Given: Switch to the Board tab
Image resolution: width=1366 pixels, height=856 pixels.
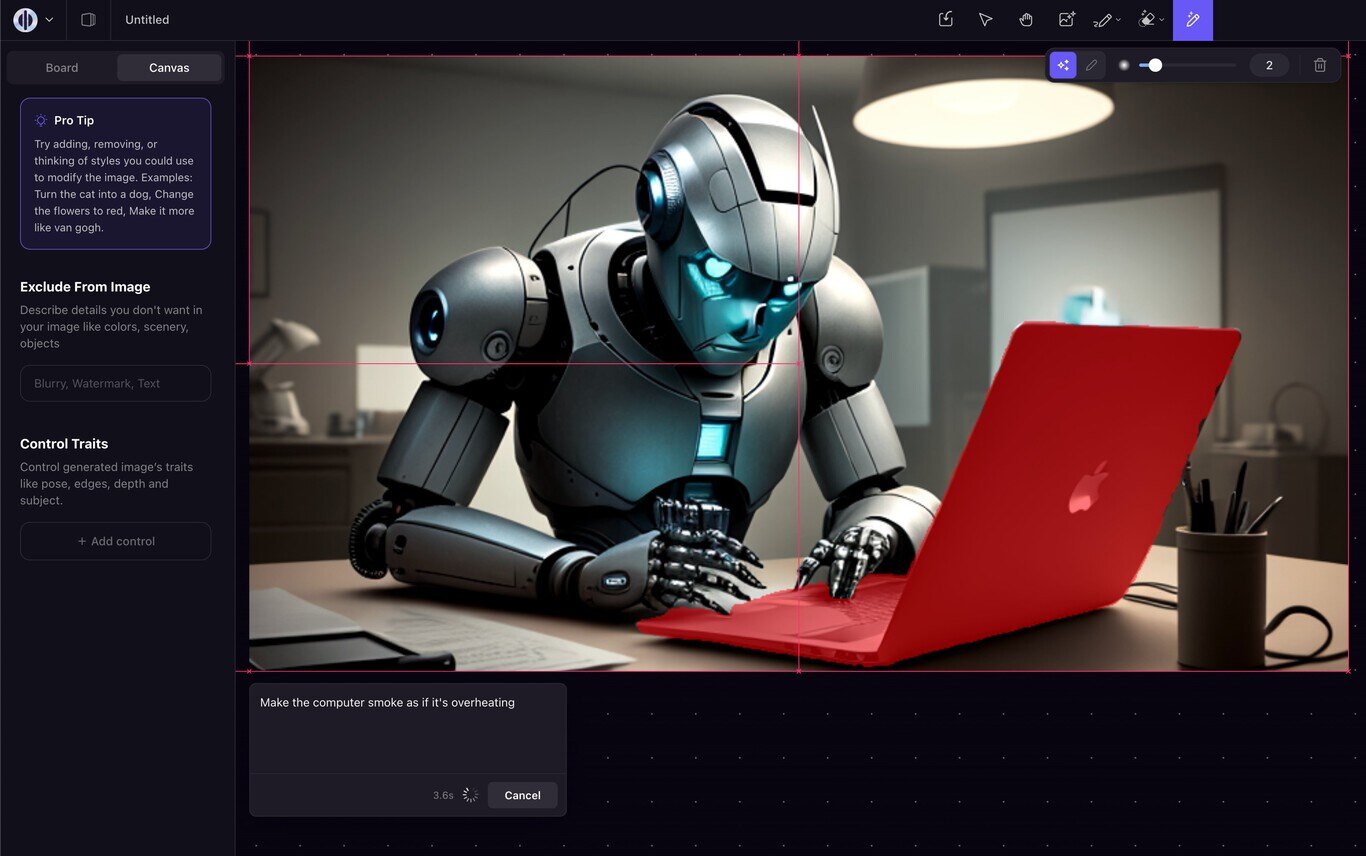Looking at the screenshot, I should point(62,68).
